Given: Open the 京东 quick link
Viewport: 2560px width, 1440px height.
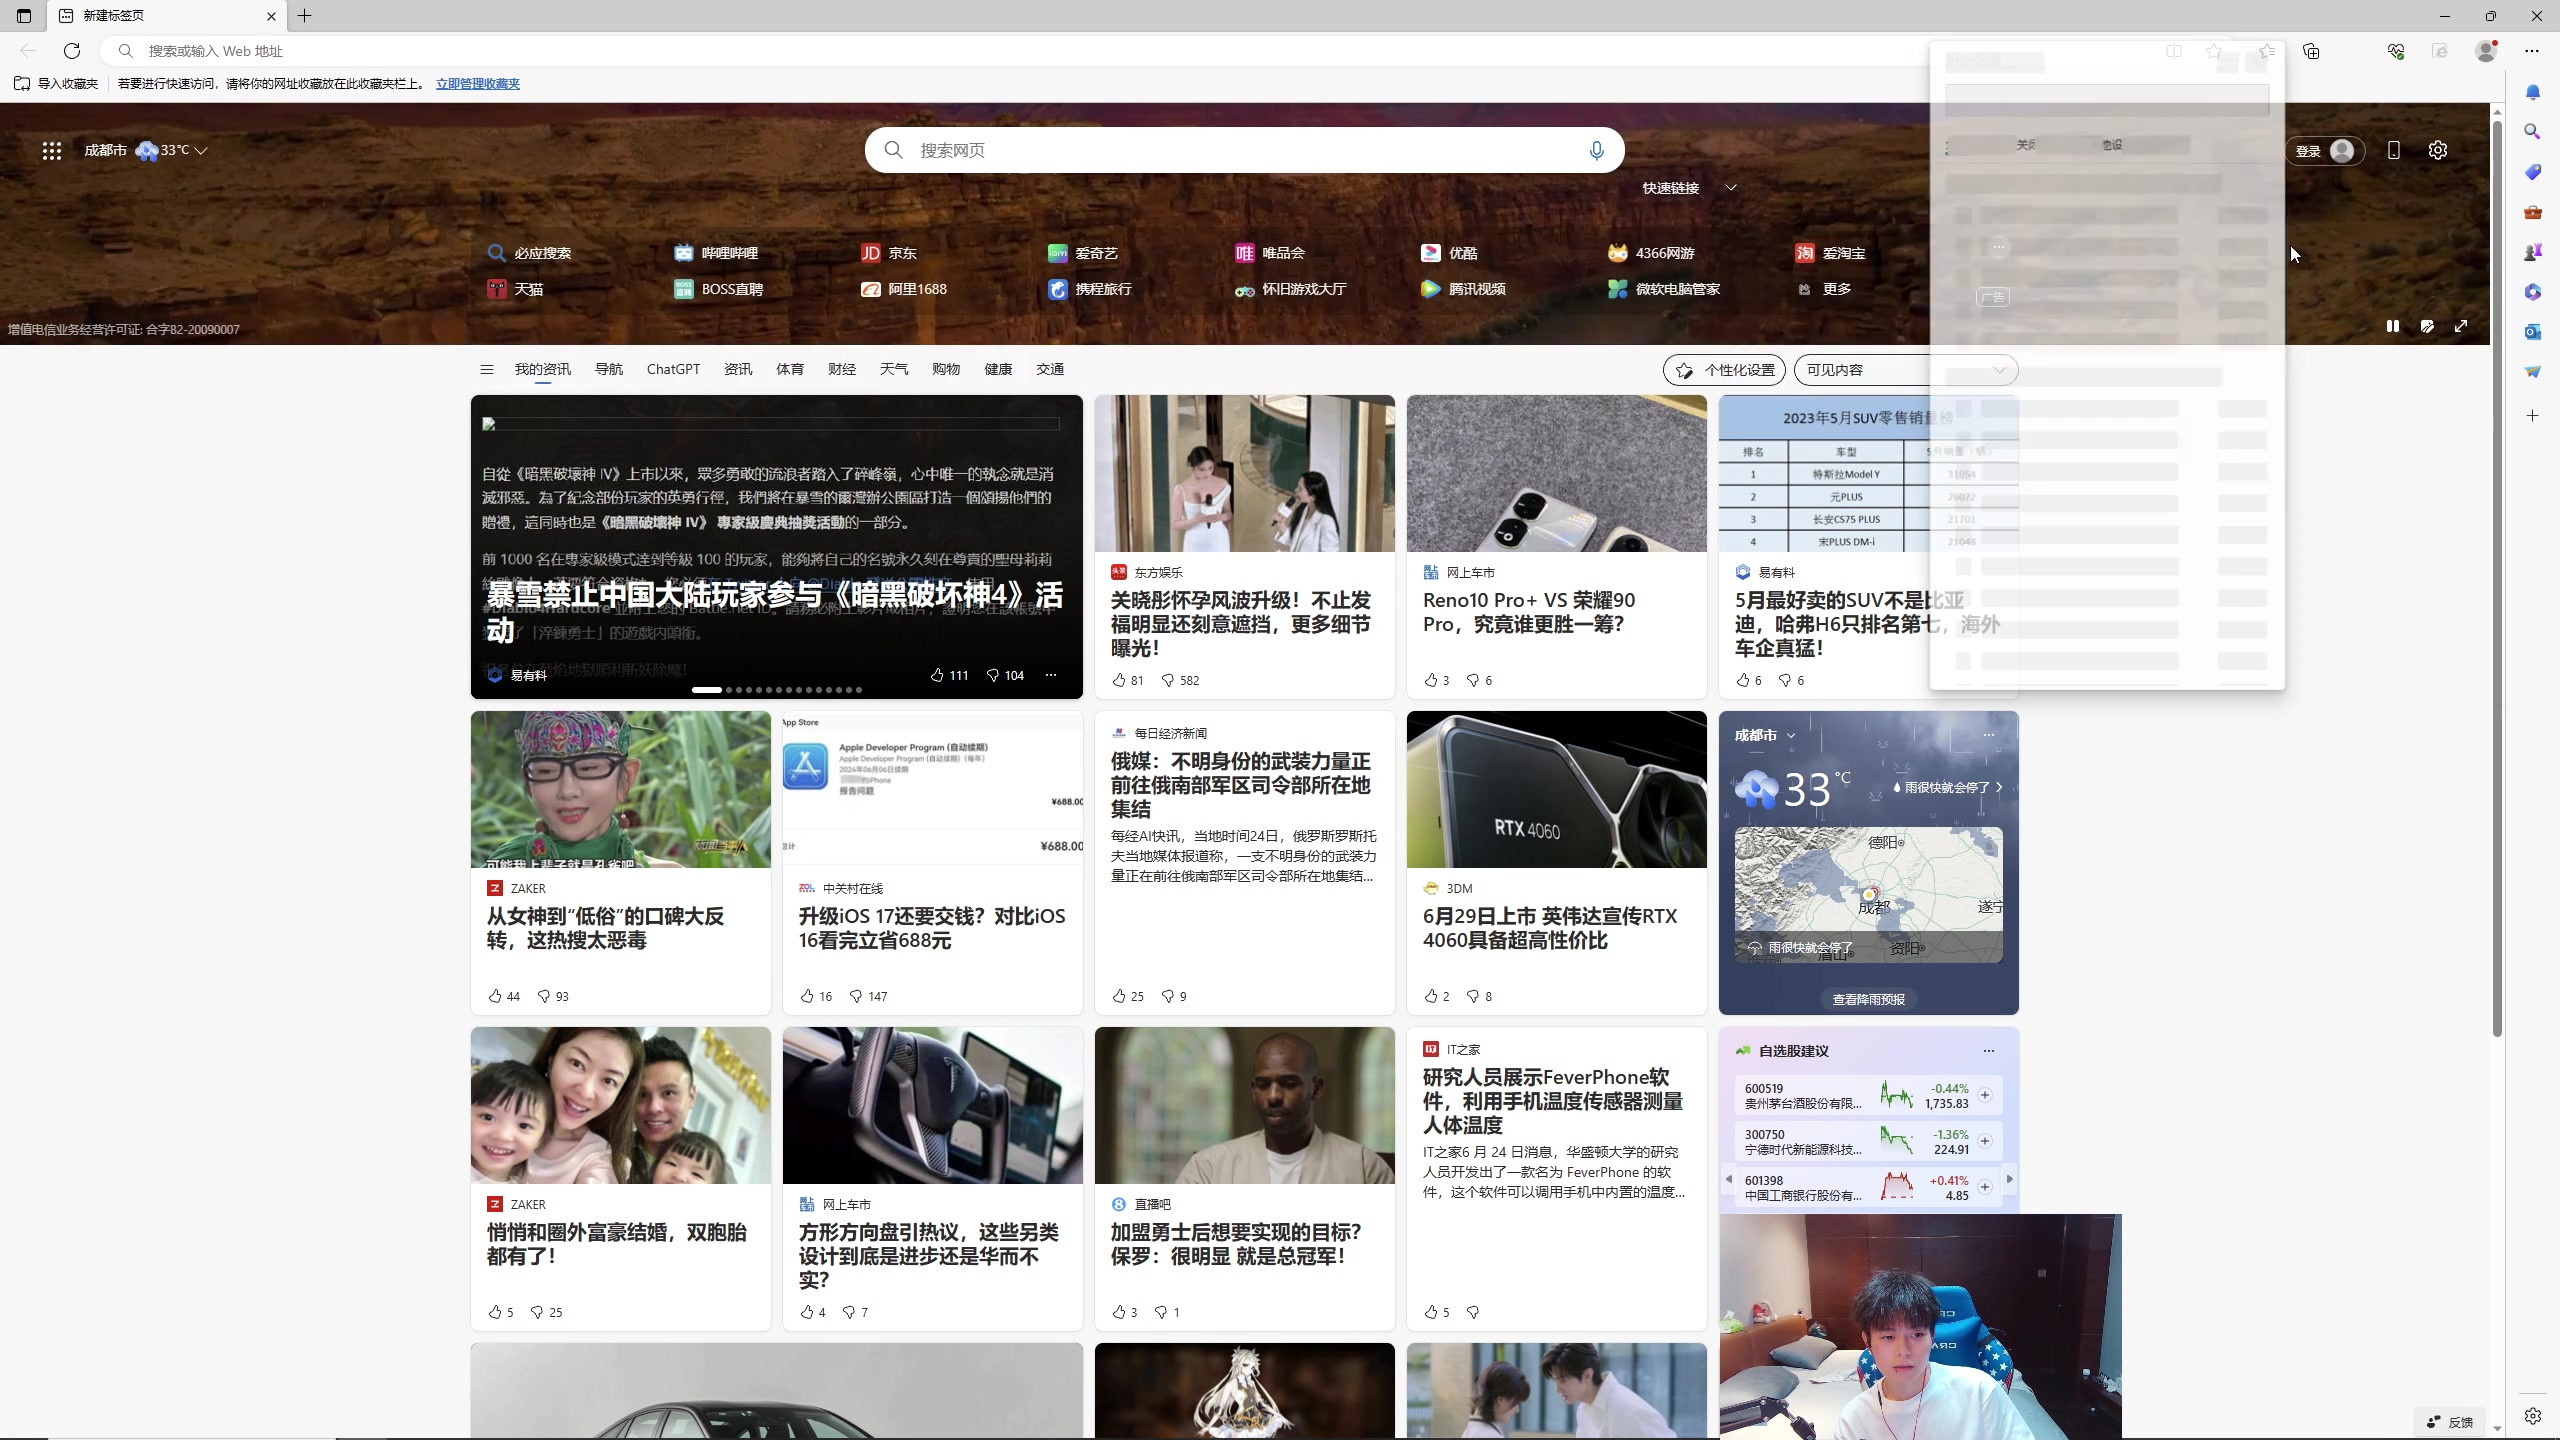Looking at the screenshot, I should tap(889, 253).
